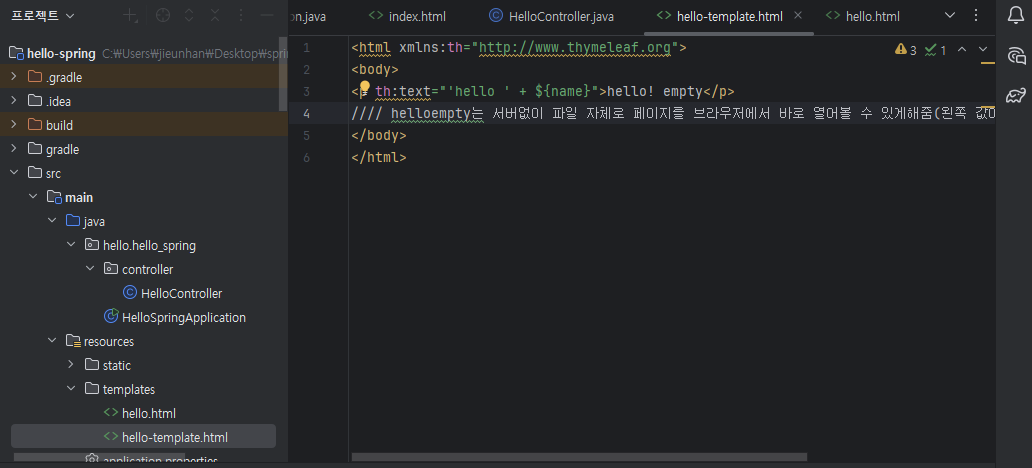Viewport: 1032px width, 468px height.
Task: Select the main folder row
Action: pos(143,197)
